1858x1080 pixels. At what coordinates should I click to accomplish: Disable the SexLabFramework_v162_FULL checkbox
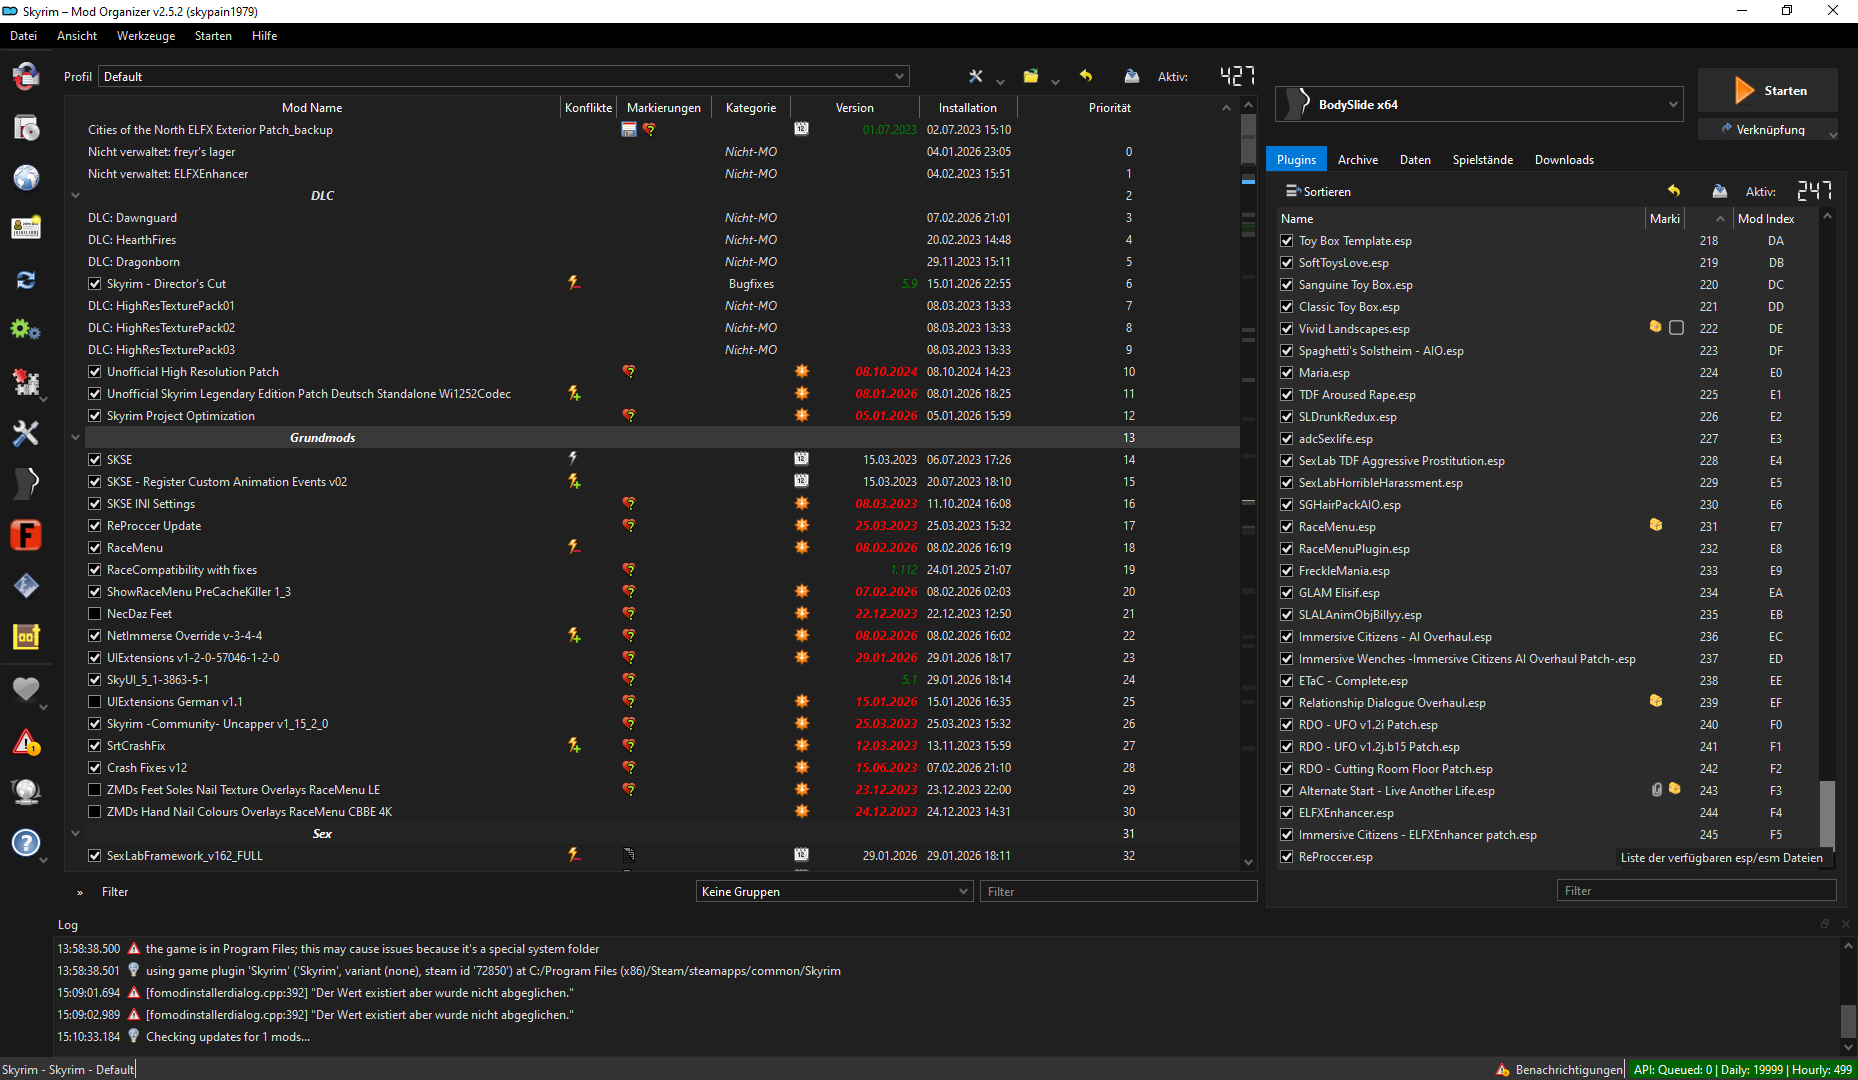95,856
